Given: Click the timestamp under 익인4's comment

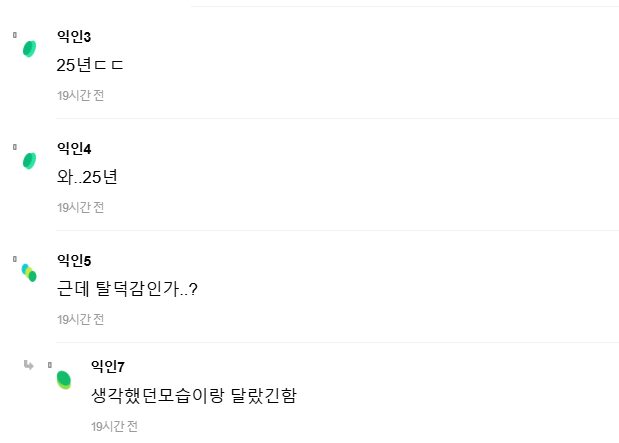Looking at the screenshot, I should 80,207.
